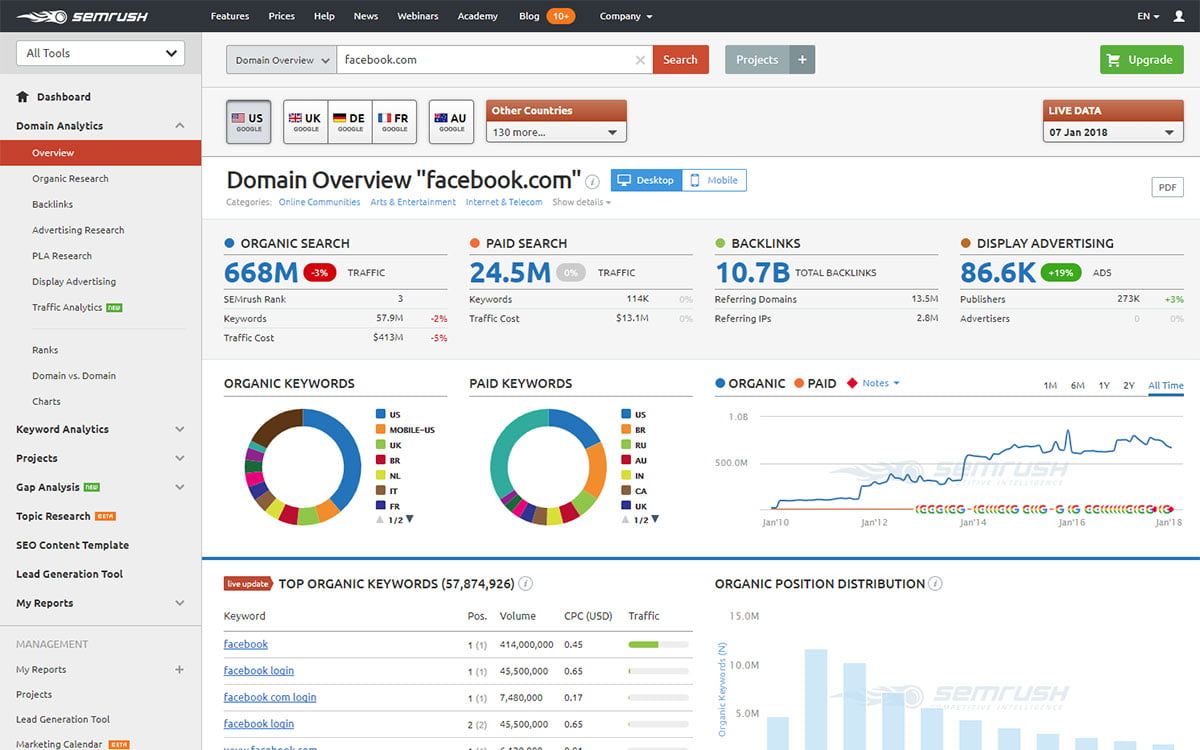The width and height of the screenshot is (1200, 750).
Task: Add a new project with the plus button
Action: (802, 60)
